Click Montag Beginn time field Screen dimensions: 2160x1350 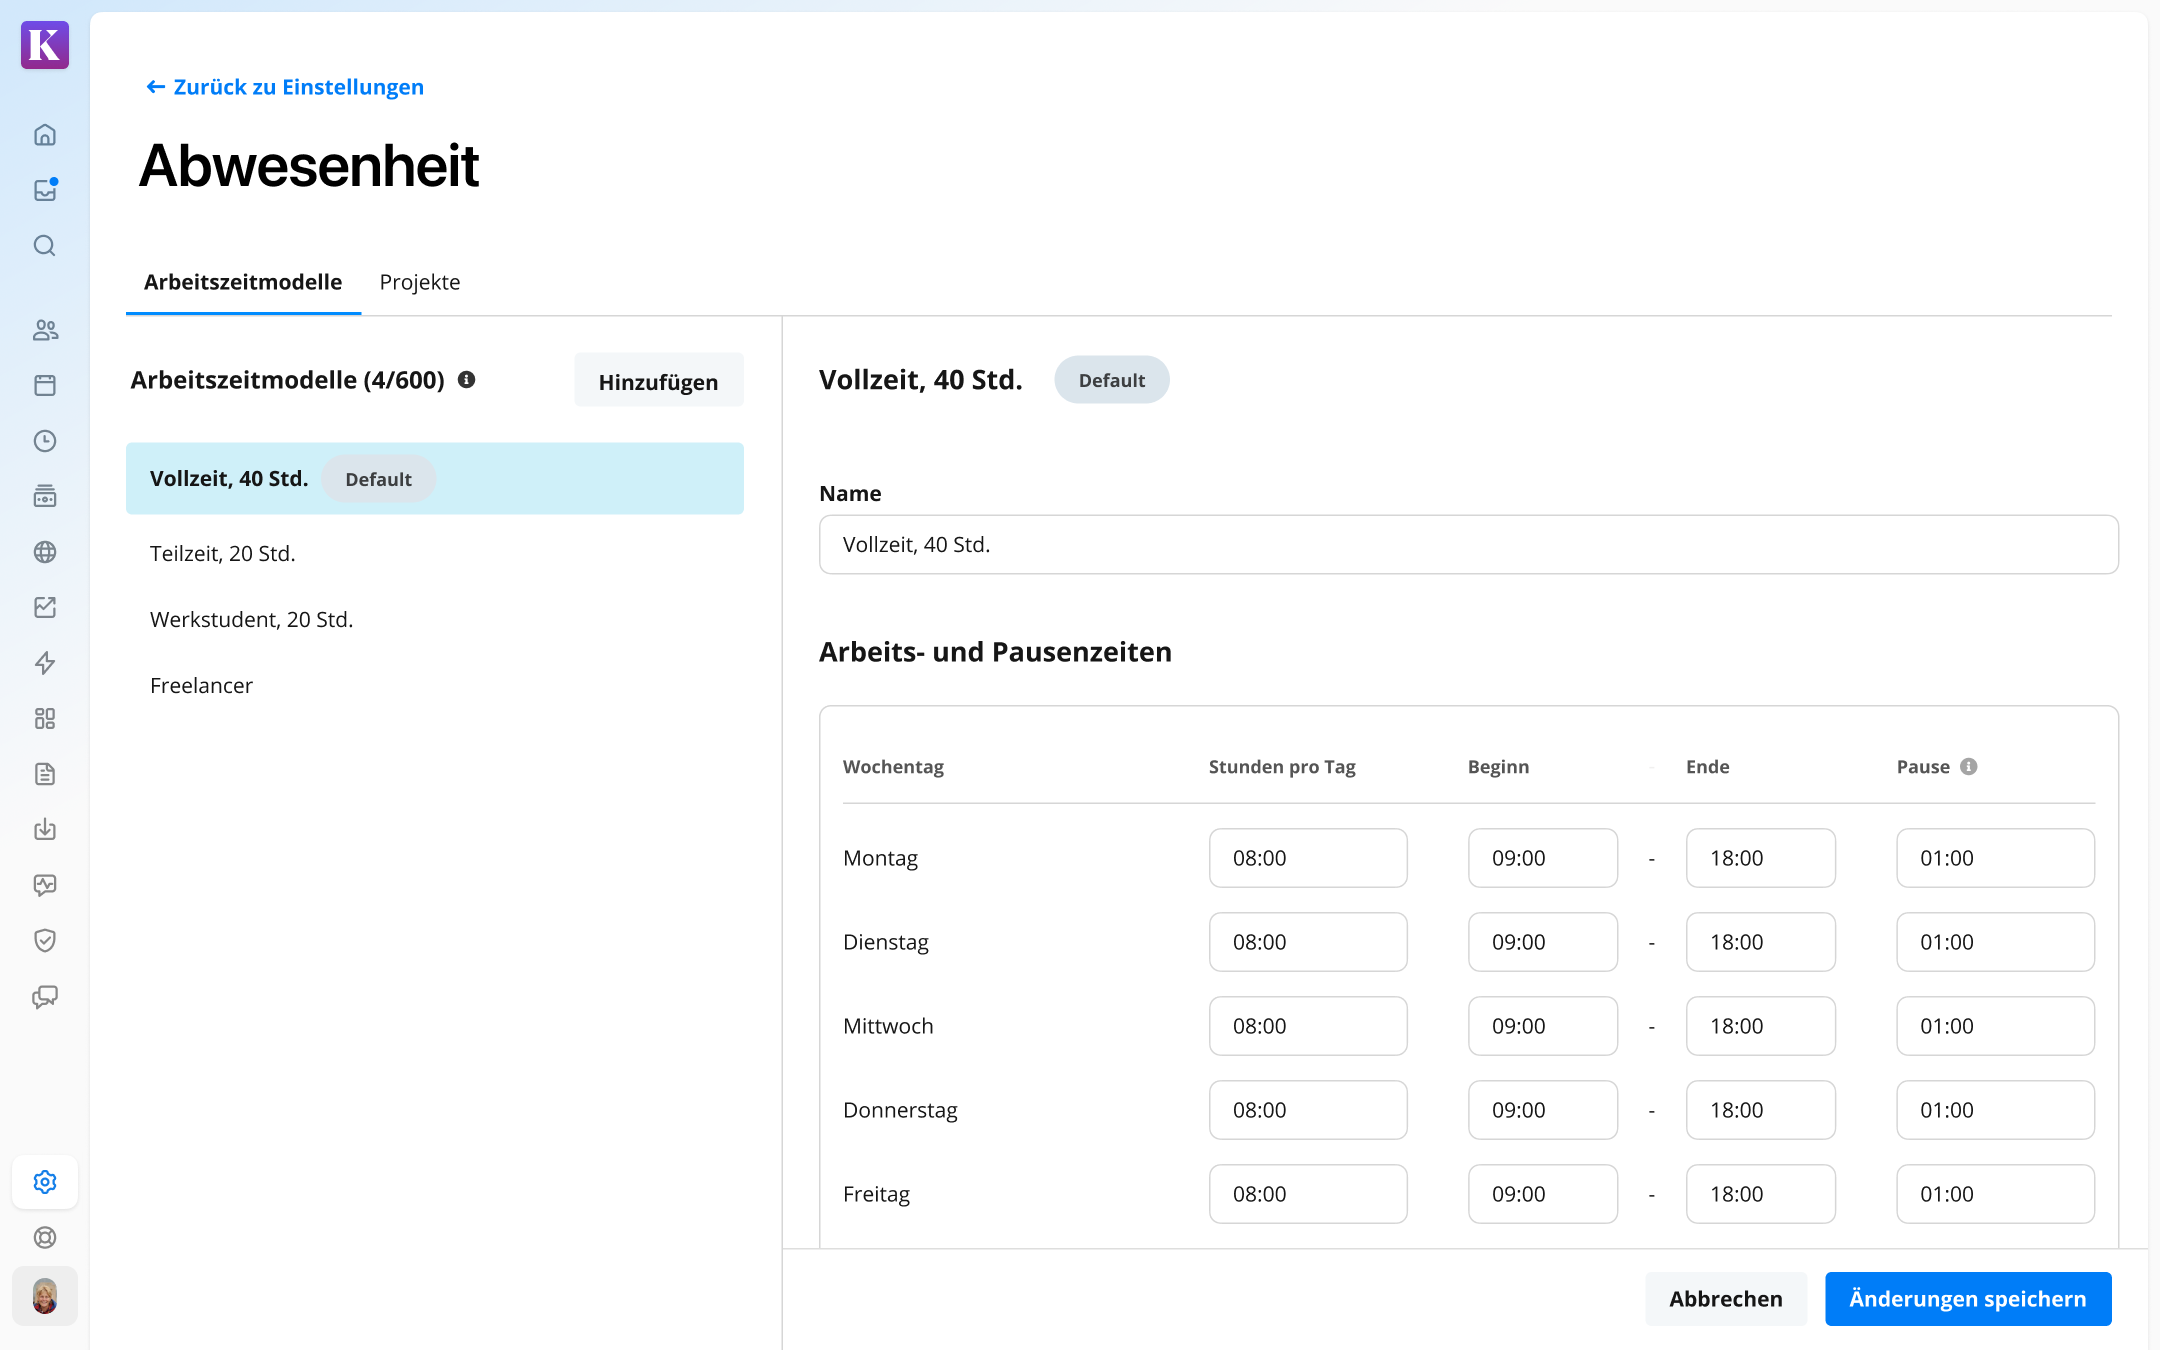[1542, 858]
